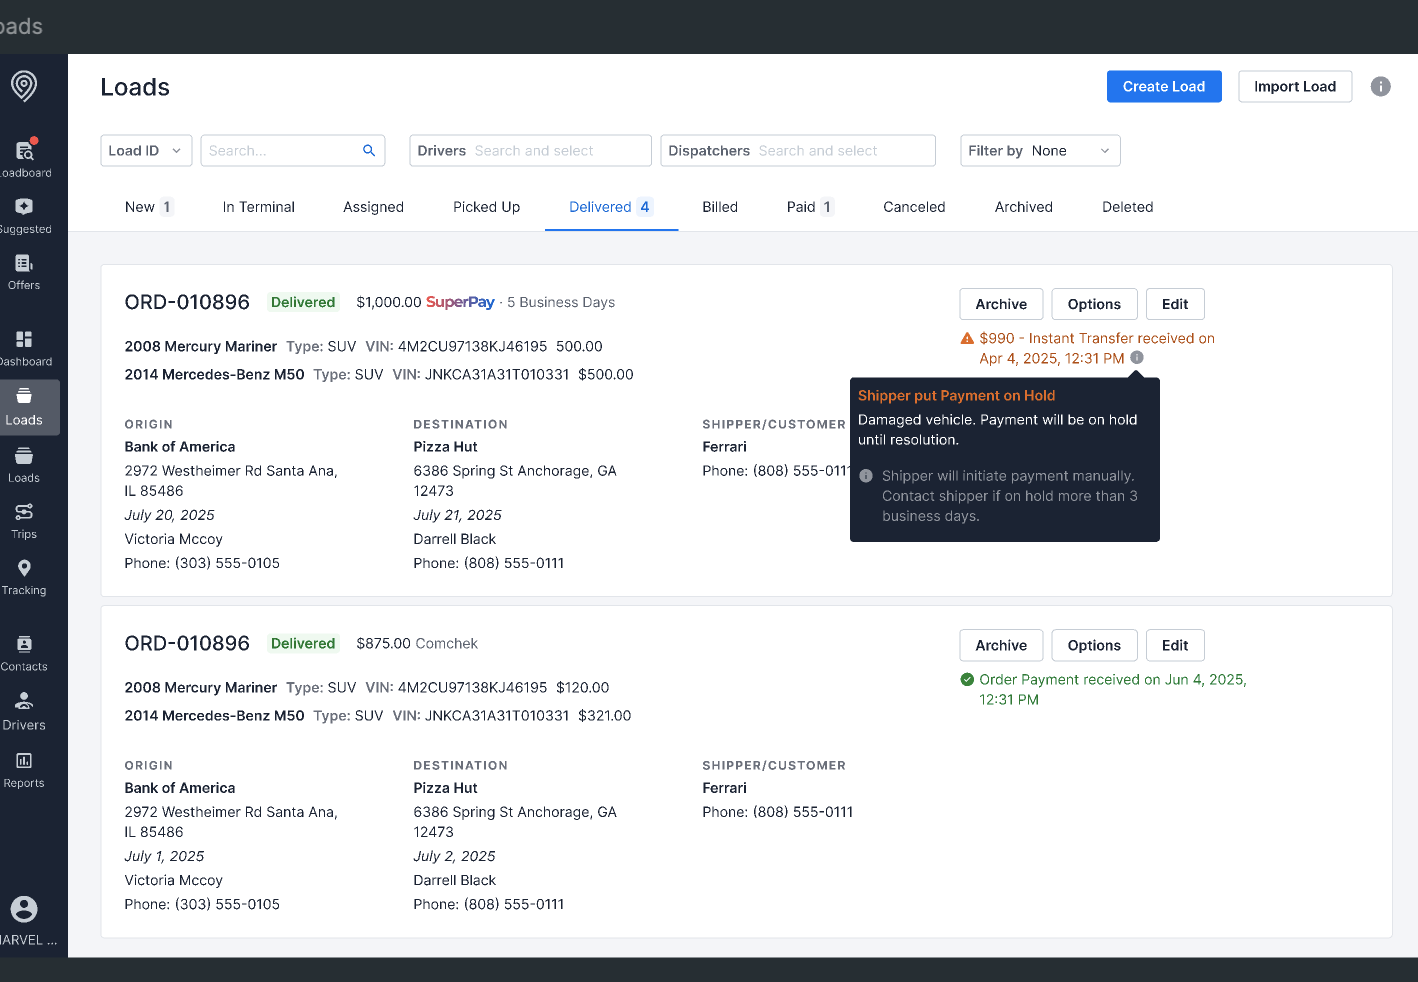Open Trips in the sidebar
1418x982 pixels.
24,520
